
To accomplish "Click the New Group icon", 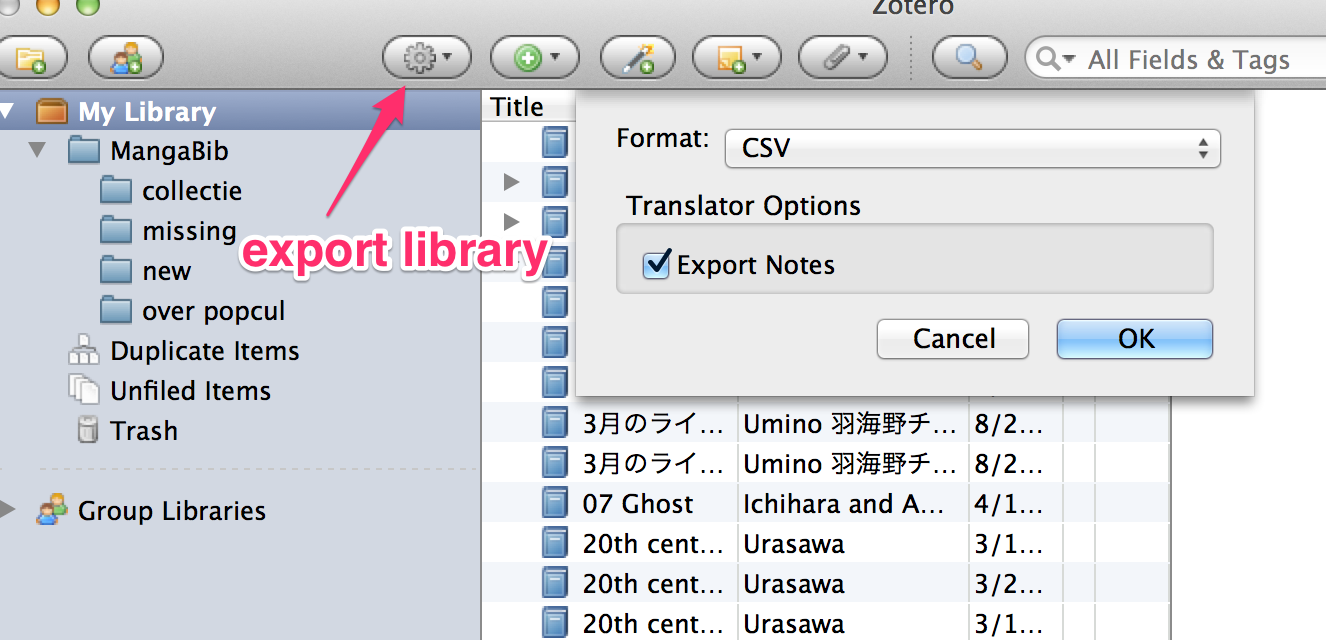I will 126,59.
